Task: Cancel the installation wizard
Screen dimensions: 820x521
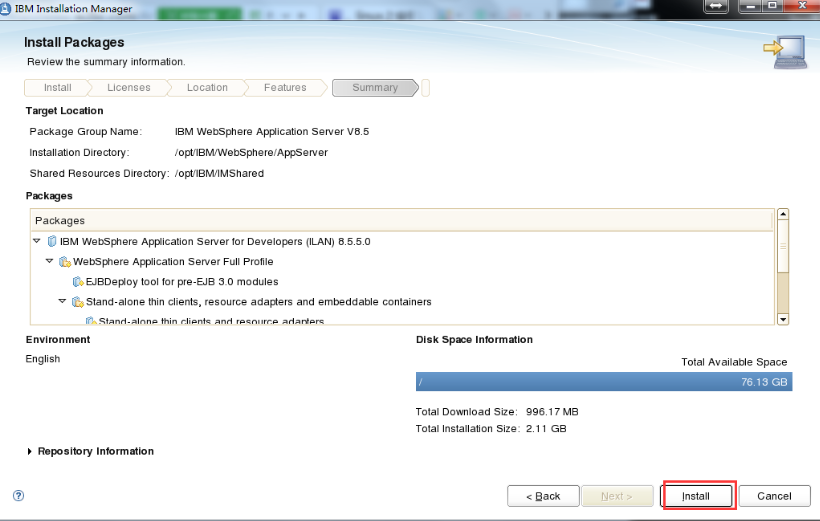Action: [x=775, y=496]
